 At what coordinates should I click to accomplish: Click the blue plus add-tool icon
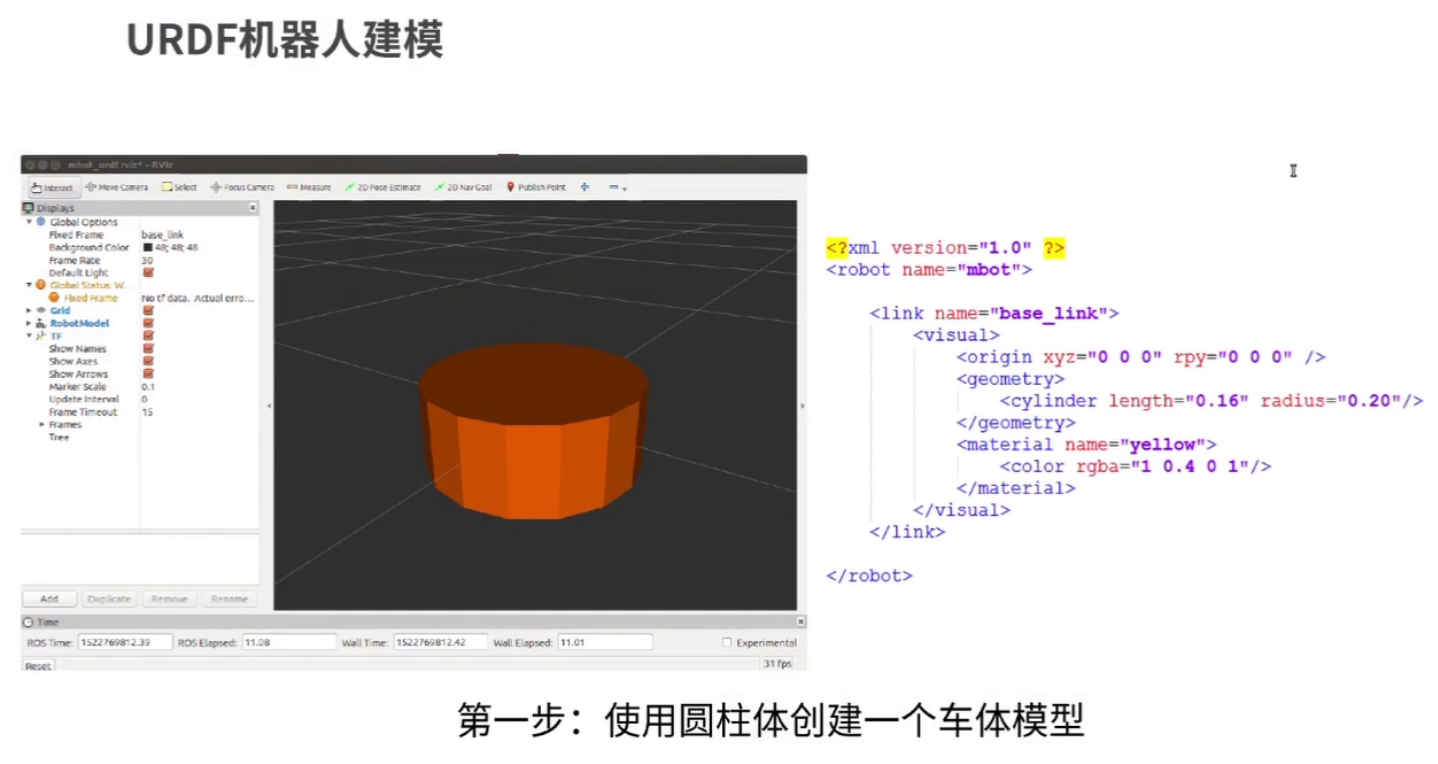click(x=585, y=187)
